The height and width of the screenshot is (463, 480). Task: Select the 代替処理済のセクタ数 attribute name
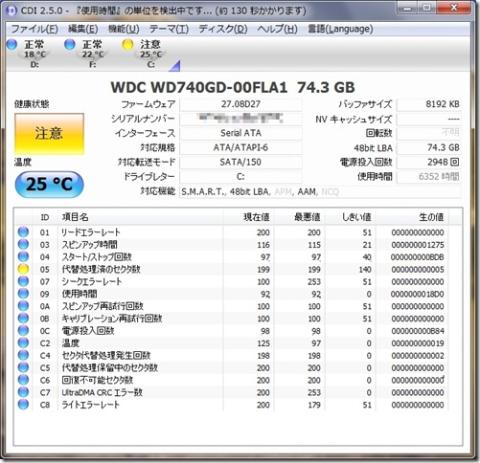pos(101,269)
